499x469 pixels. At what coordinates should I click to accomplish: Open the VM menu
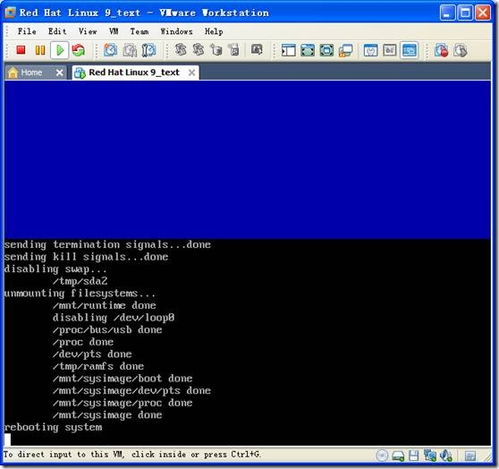point(114,31)
